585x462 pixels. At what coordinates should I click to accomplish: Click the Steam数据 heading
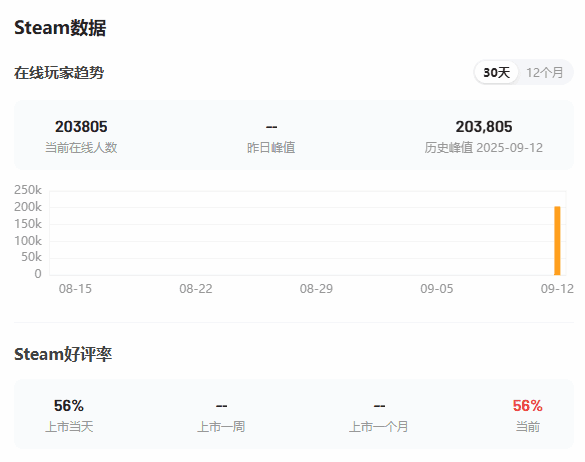coord(60,28)
